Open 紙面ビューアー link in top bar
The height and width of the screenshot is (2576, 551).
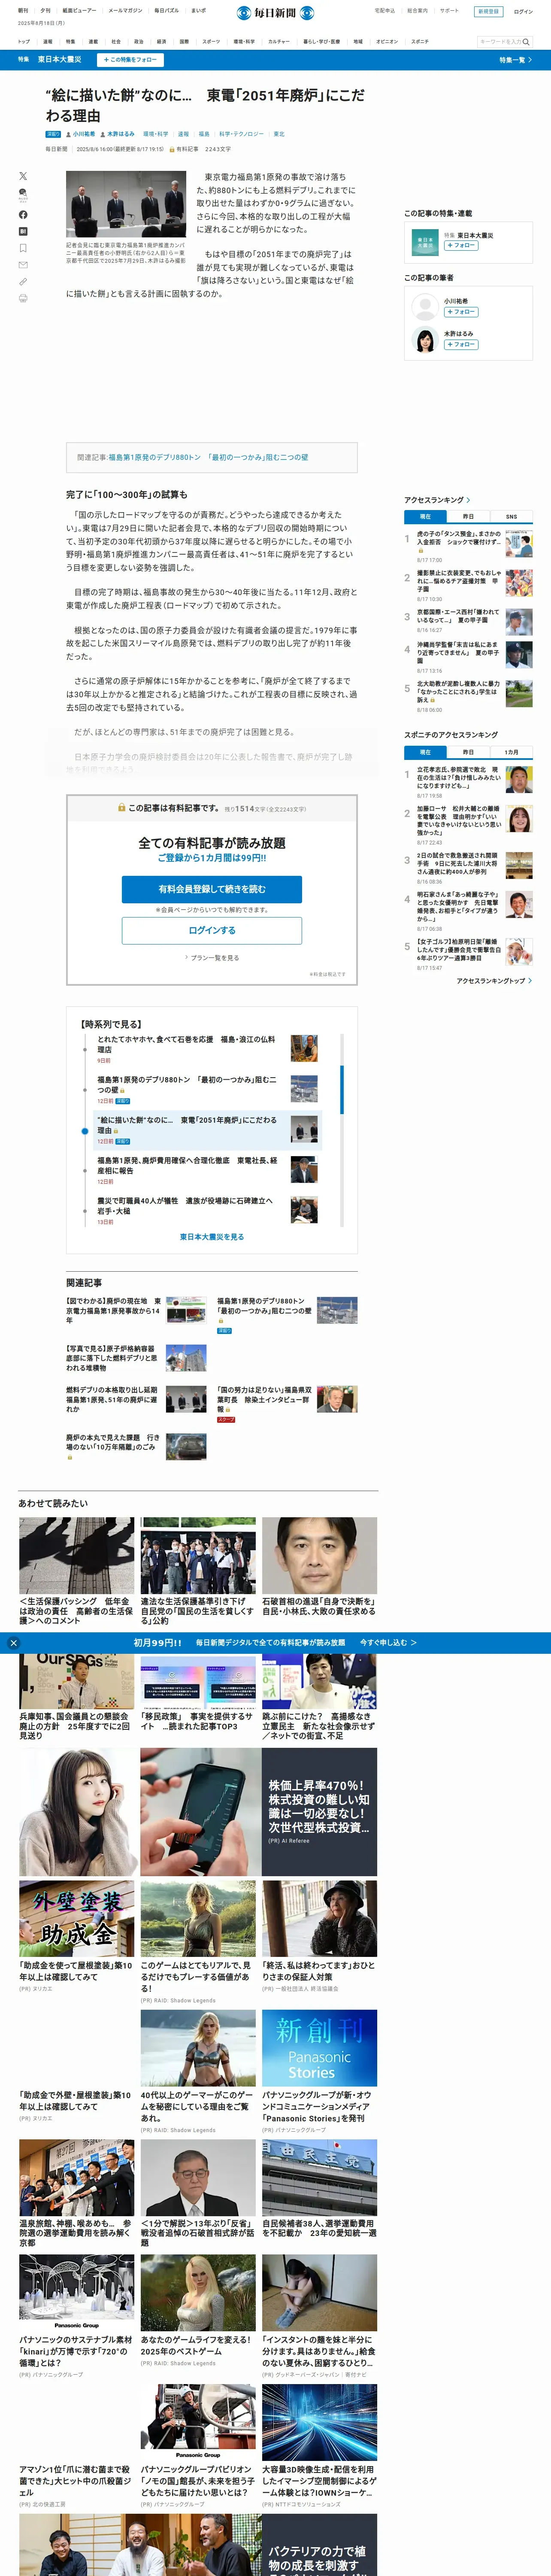click(x=80, y=11)
